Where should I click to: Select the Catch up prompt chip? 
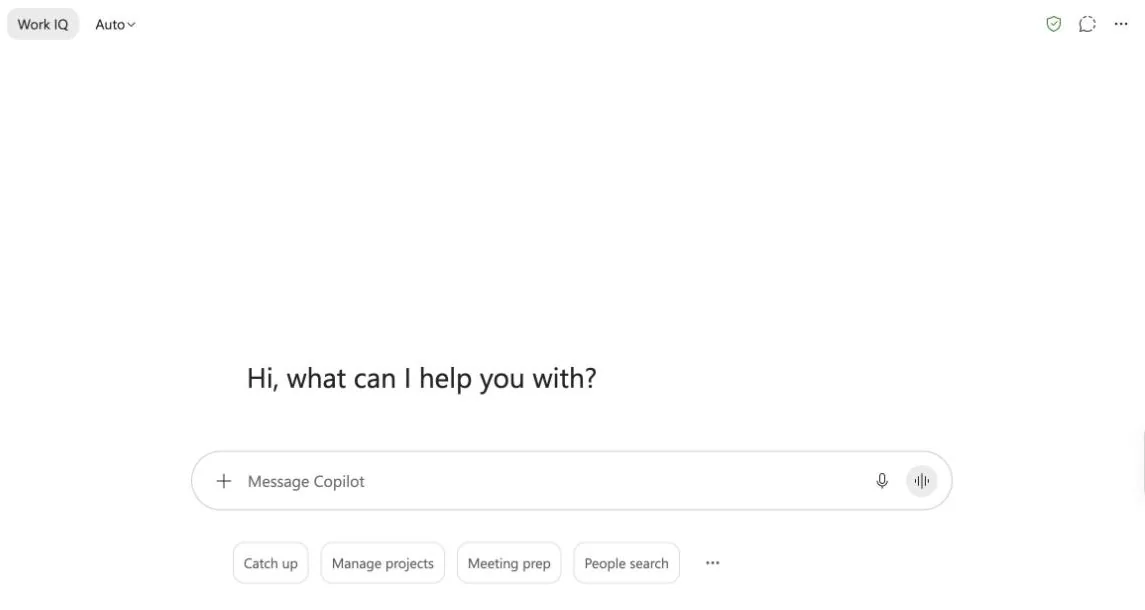(x=270, y=563)
